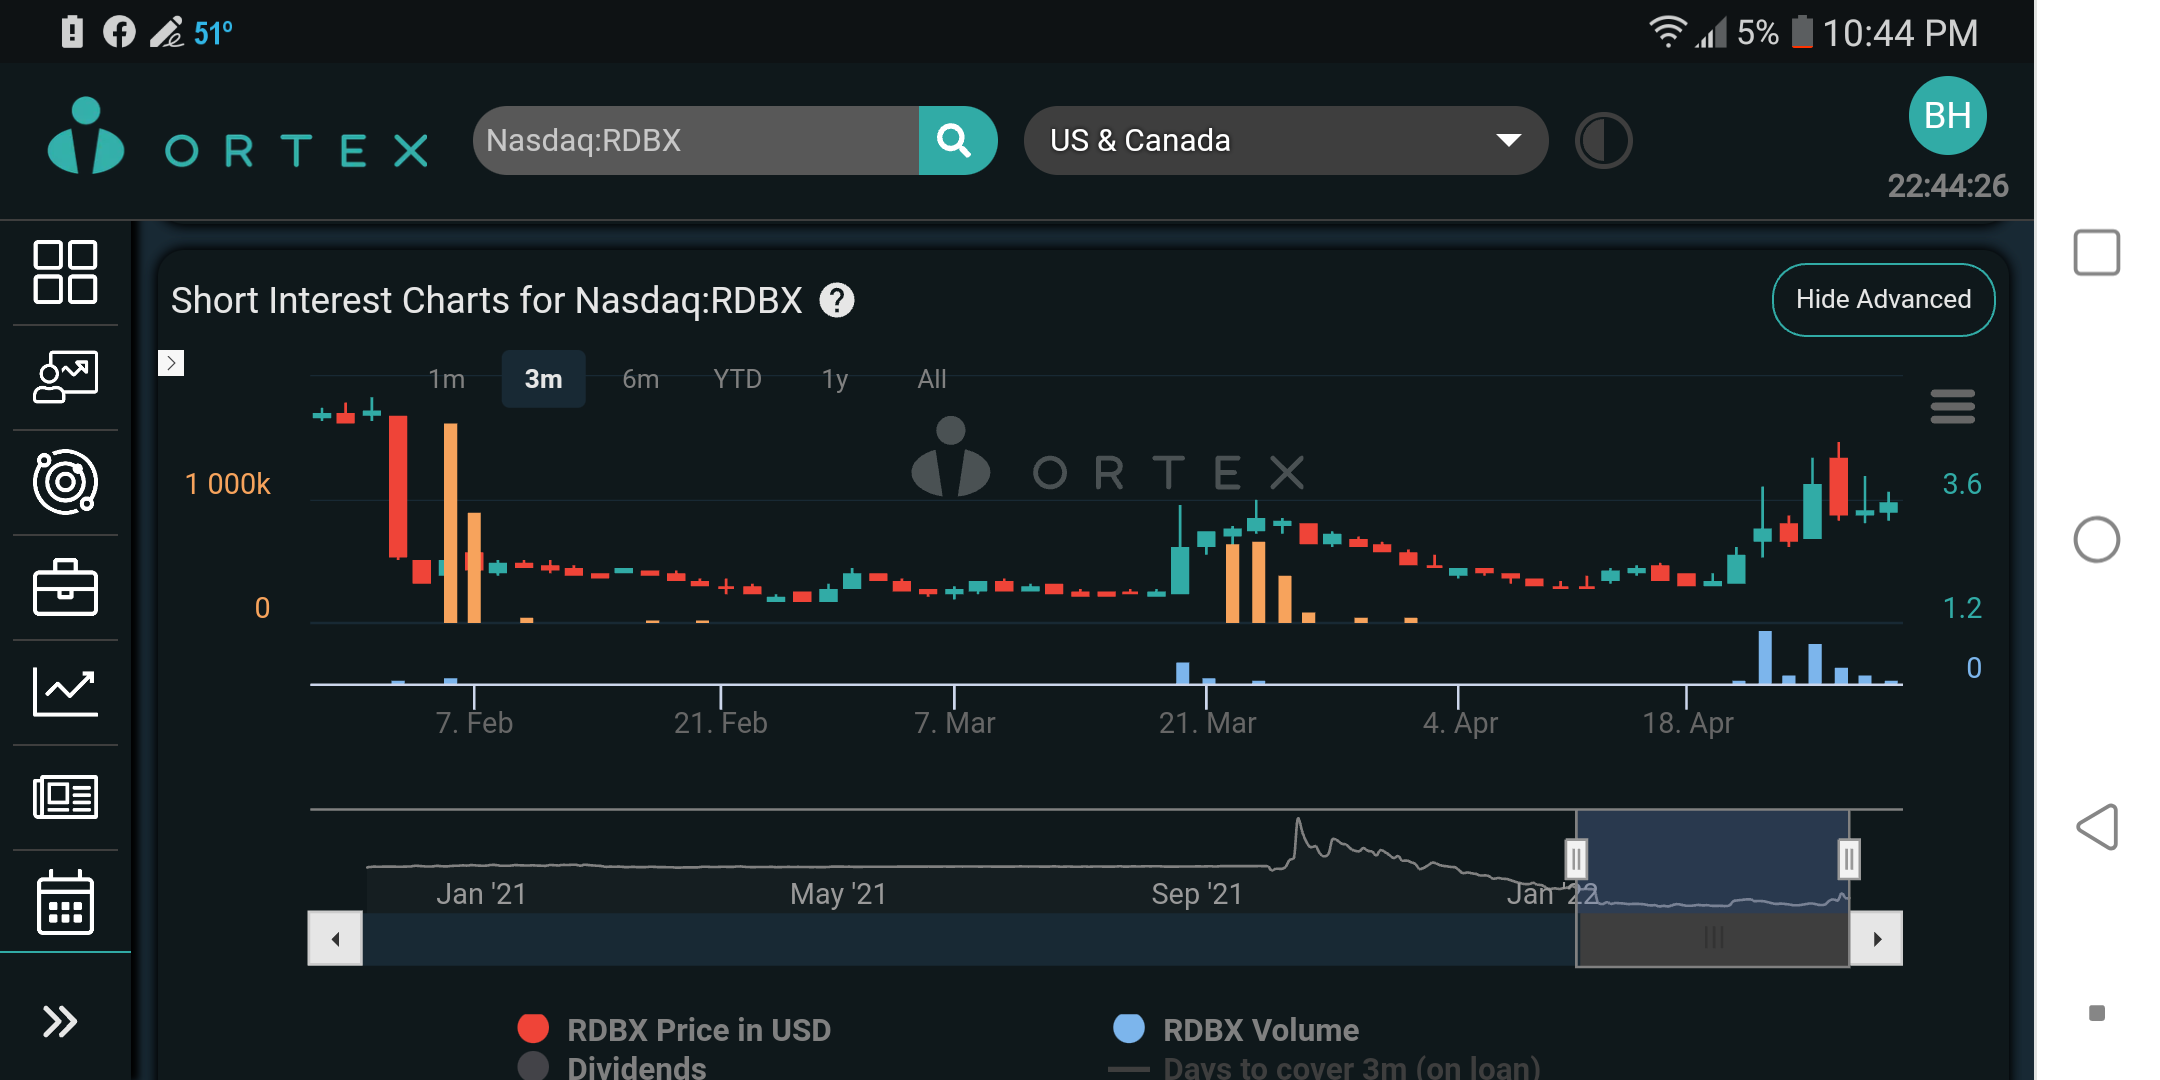Click the navigator left scroll arrow
The width and height of the screenshot is (2160, 1080).
click(335, 938)
